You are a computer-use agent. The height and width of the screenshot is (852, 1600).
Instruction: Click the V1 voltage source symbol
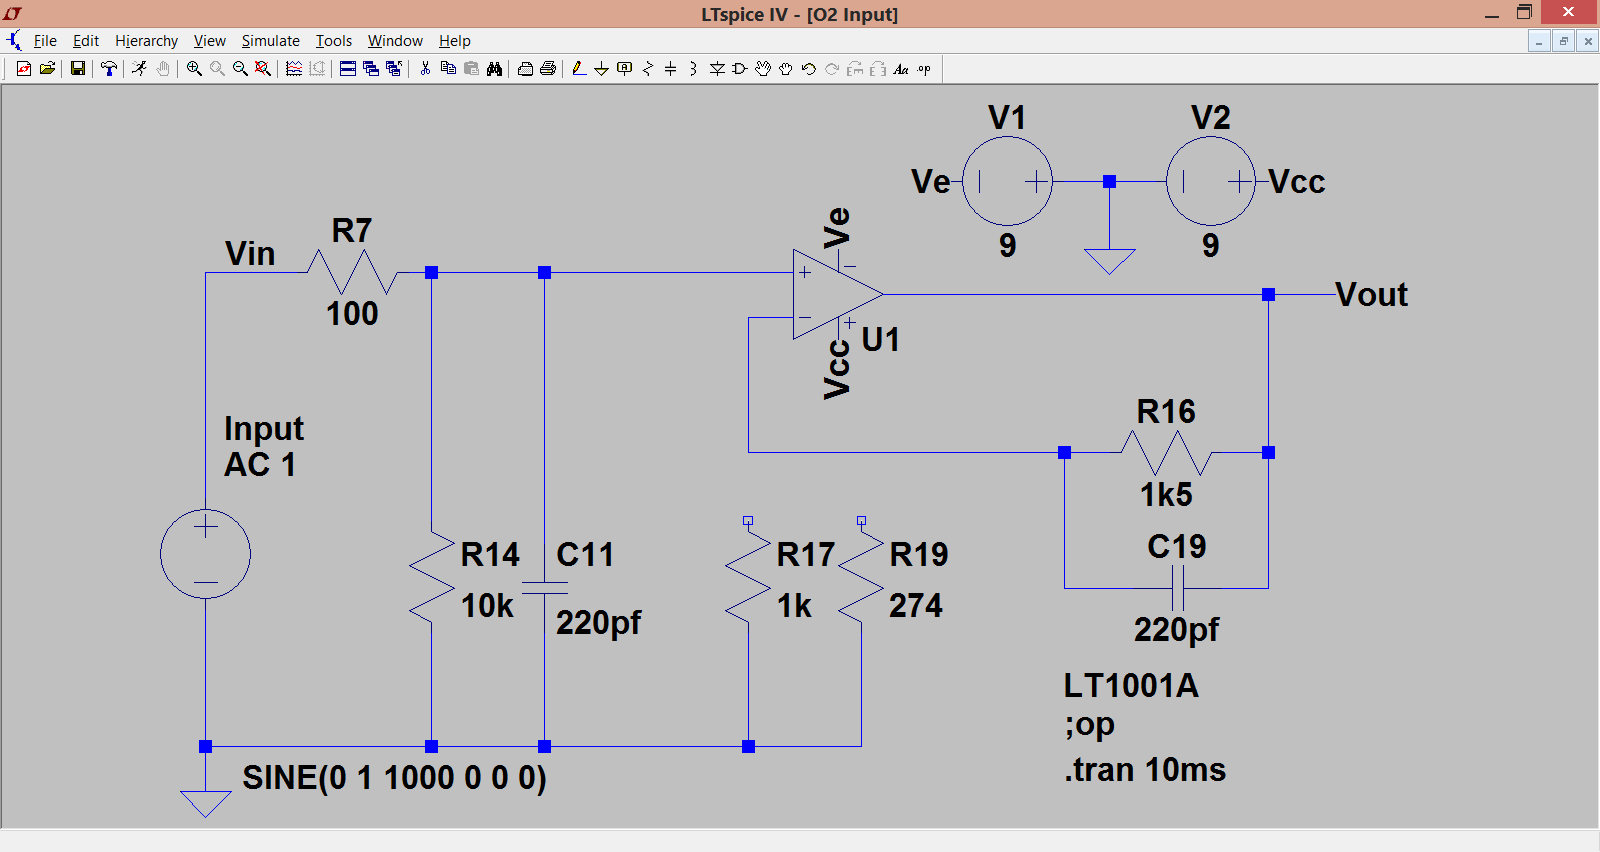[x=1007, y=181]
